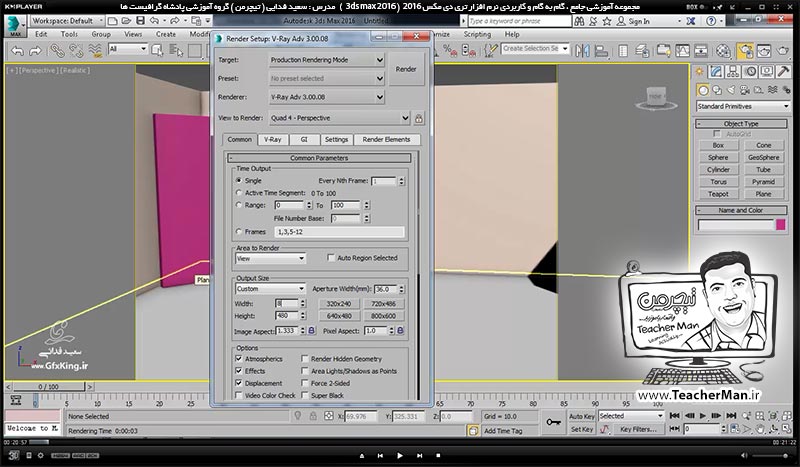Click the Auto Key button

[x=582, y=416]
